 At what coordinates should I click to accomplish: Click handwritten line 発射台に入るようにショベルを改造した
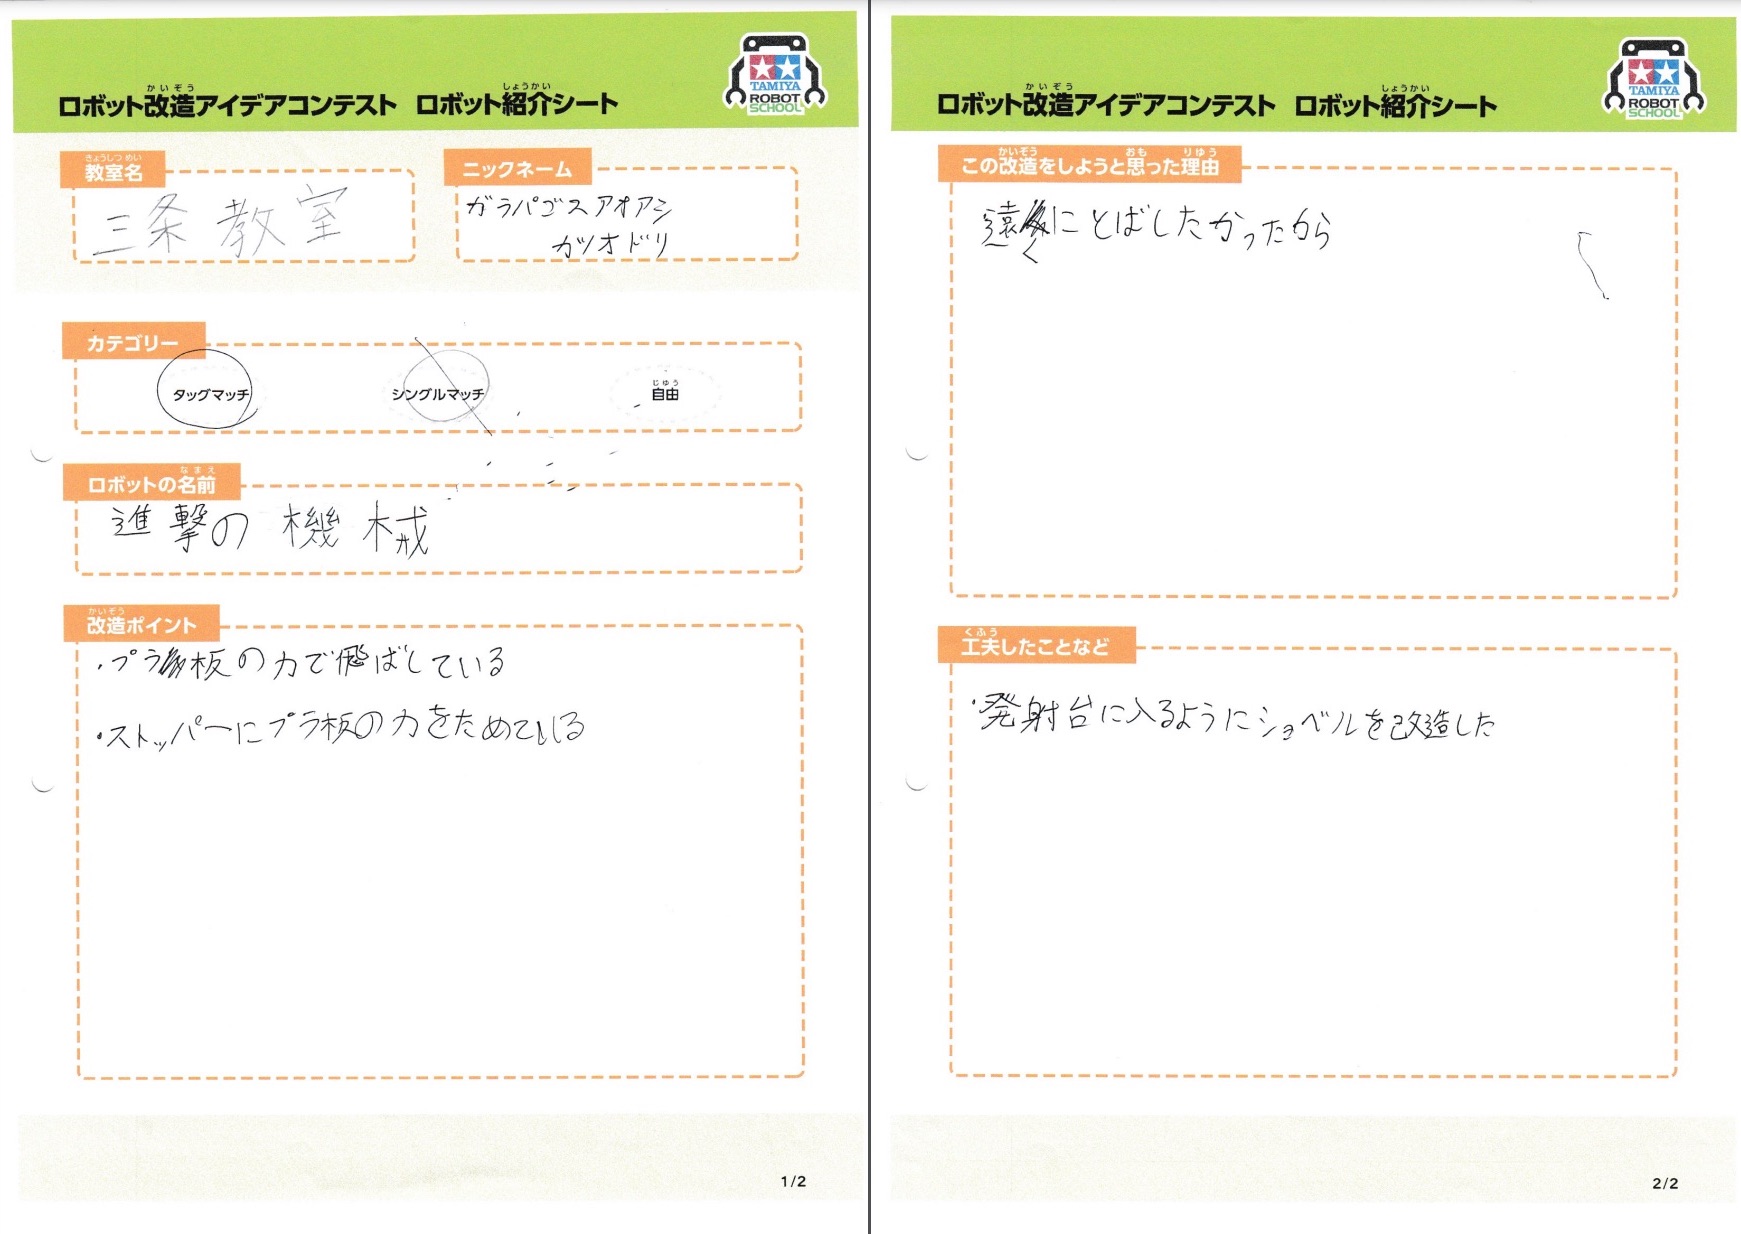tap(1235, 716)
